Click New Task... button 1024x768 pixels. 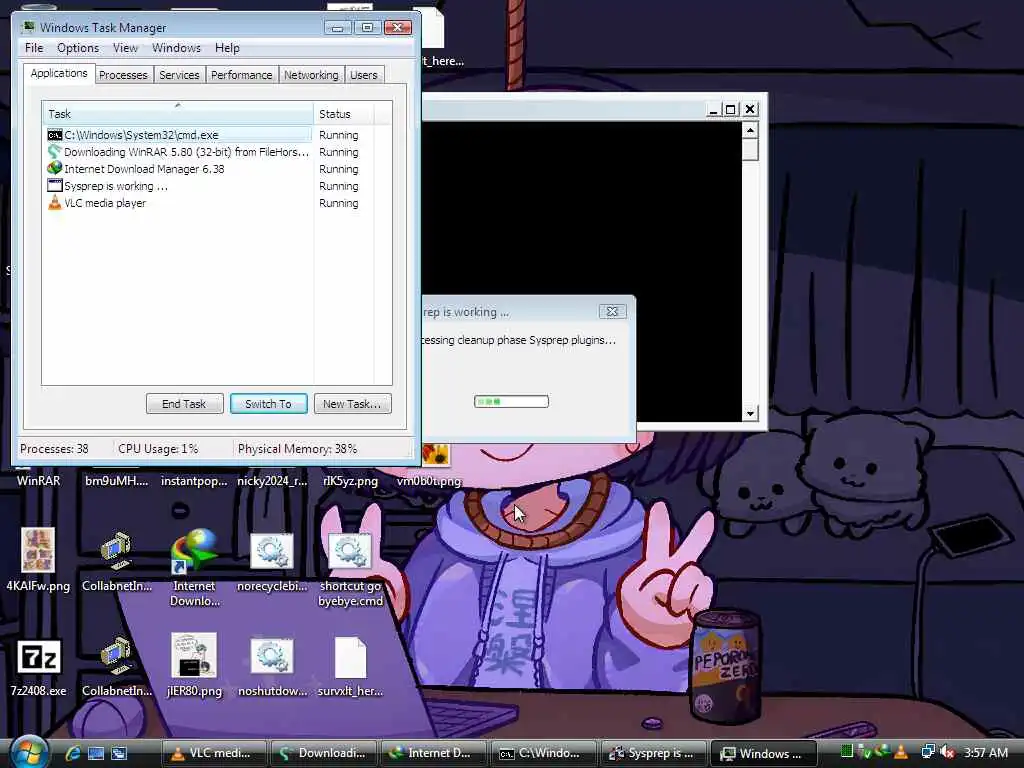point(353,404)
